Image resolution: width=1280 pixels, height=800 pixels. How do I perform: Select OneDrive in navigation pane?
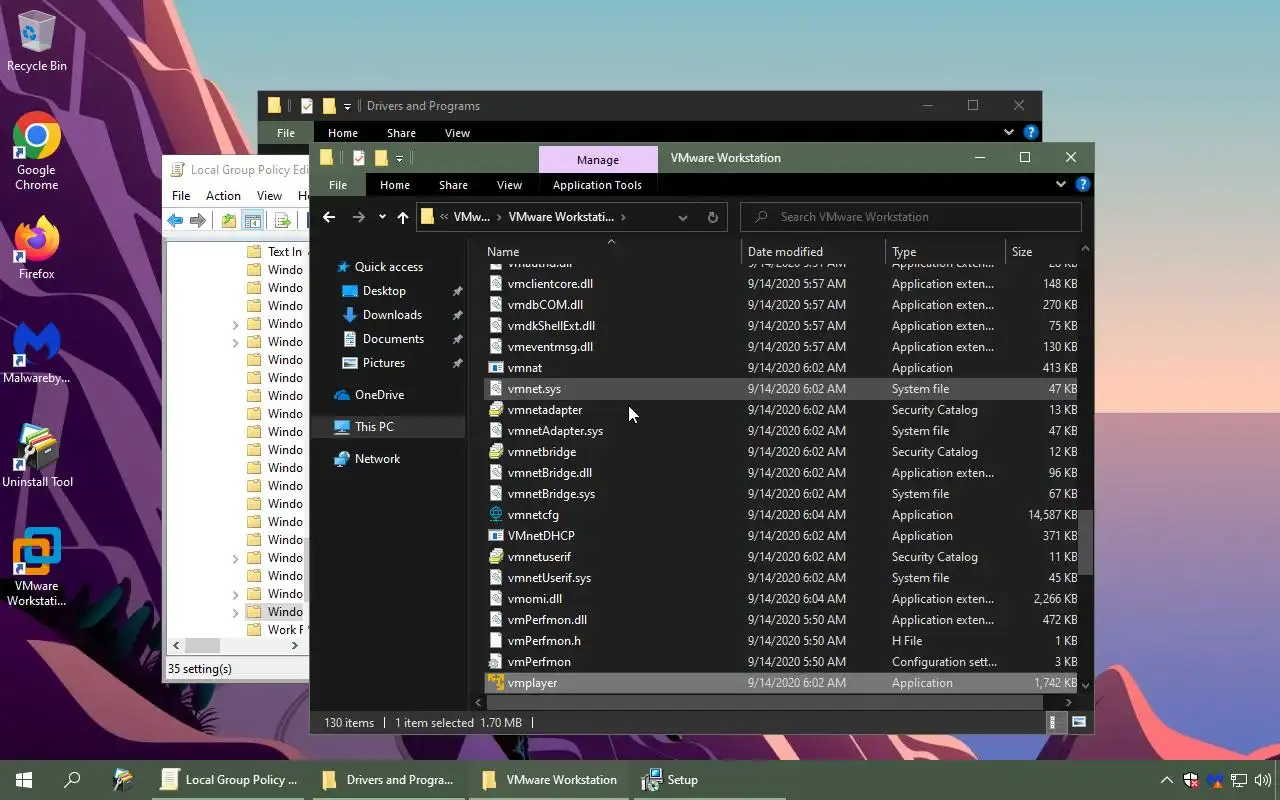pyautogui.click(x=379, y=395)
